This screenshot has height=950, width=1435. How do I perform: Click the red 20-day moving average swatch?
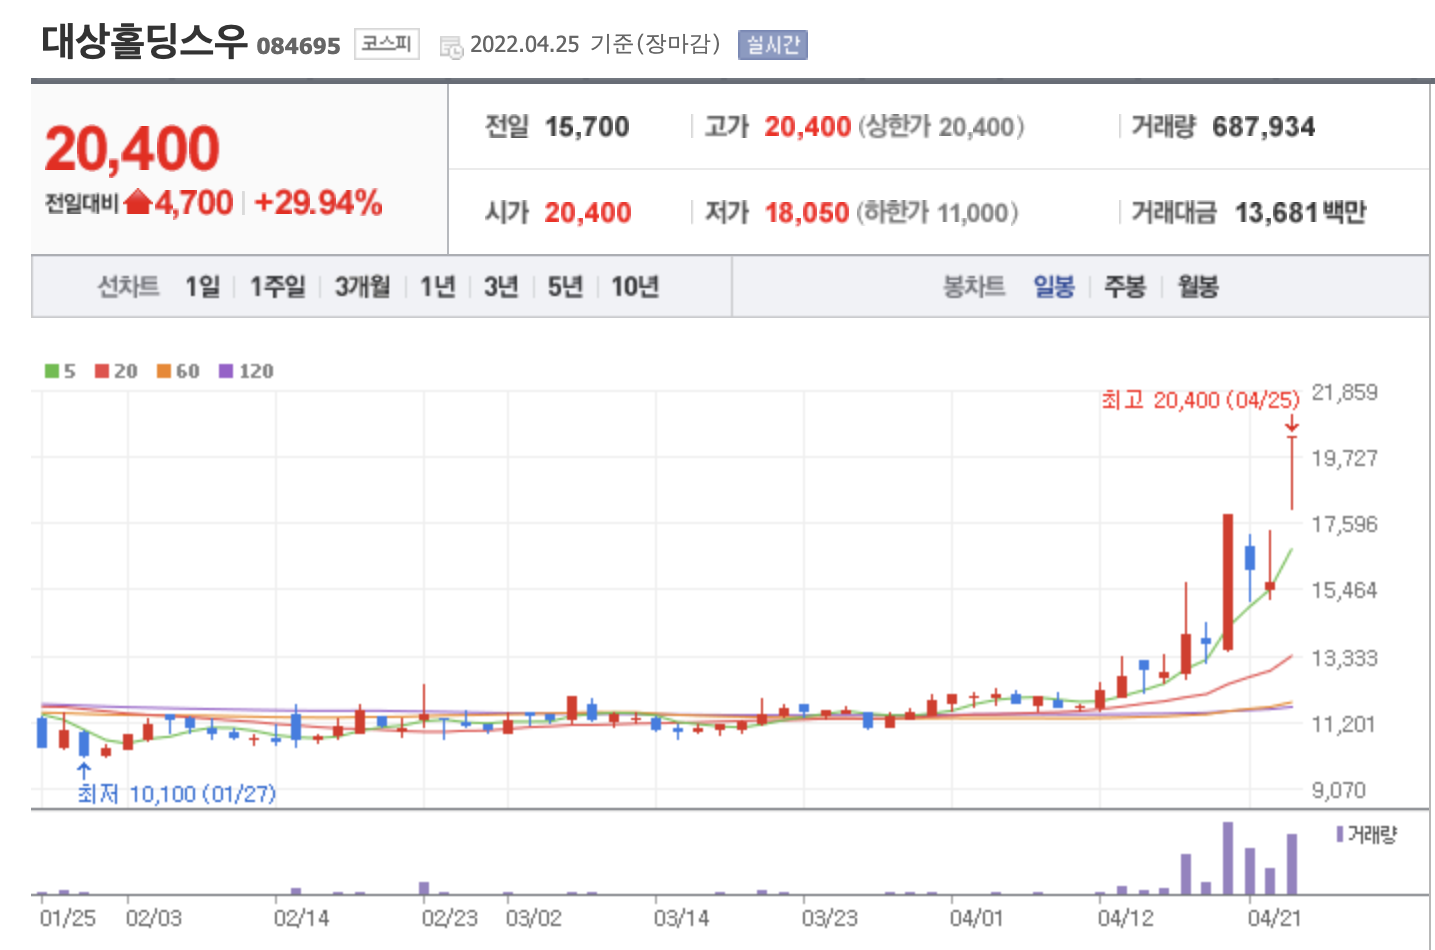point(102,371)
